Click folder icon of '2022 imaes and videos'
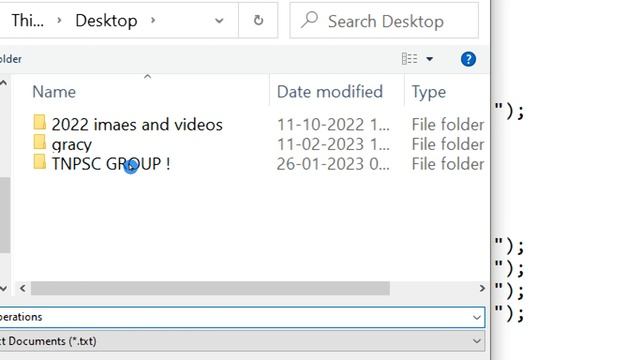Screen dimensions: 640x360 click(40, 122)
